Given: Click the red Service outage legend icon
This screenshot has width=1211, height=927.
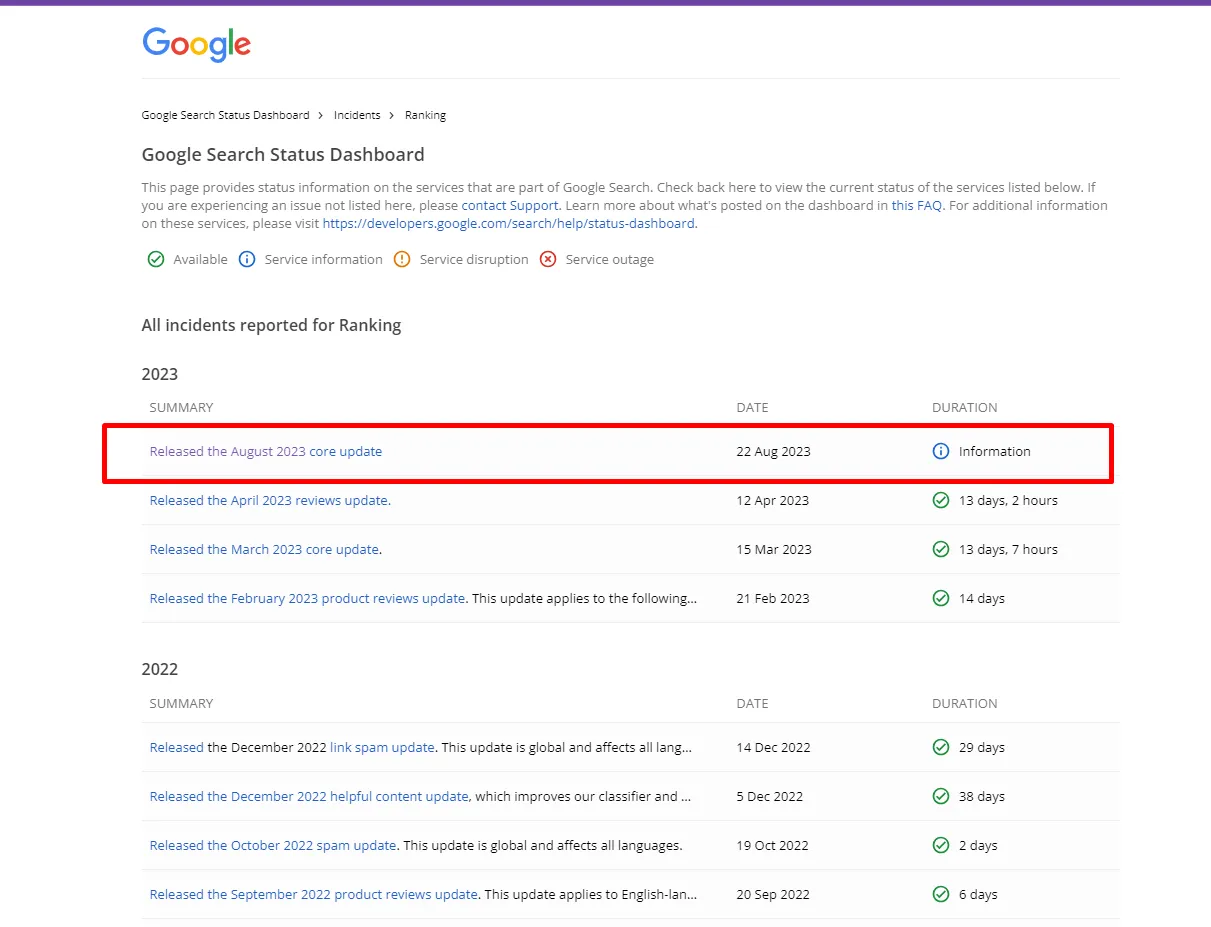Looking at the screenshot, I should pos(548,259).
